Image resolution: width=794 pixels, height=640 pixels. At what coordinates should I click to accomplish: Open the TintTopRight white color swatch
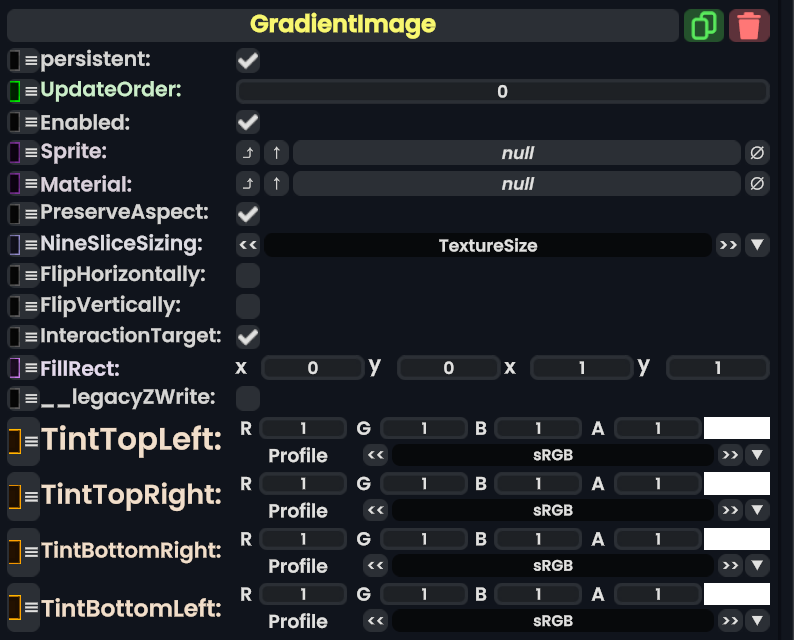tap(737, 484)
